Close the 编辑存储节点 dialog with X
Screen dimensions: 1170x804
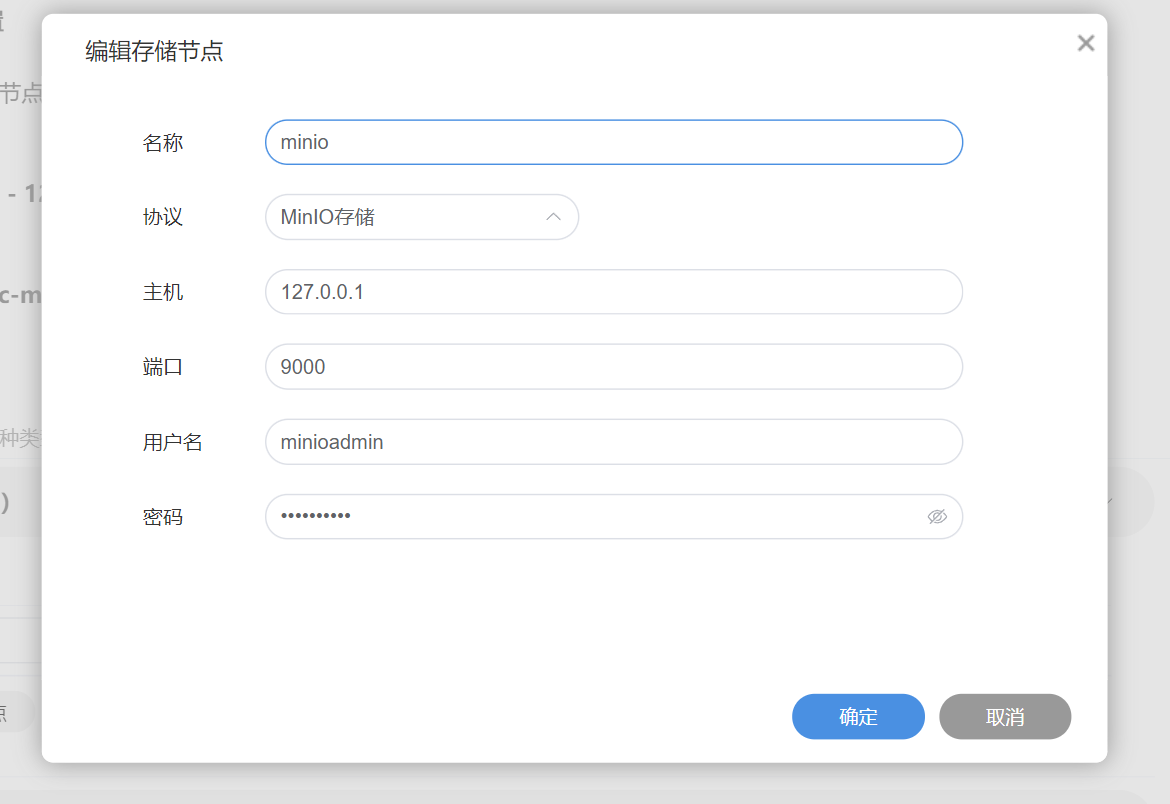1086,43
